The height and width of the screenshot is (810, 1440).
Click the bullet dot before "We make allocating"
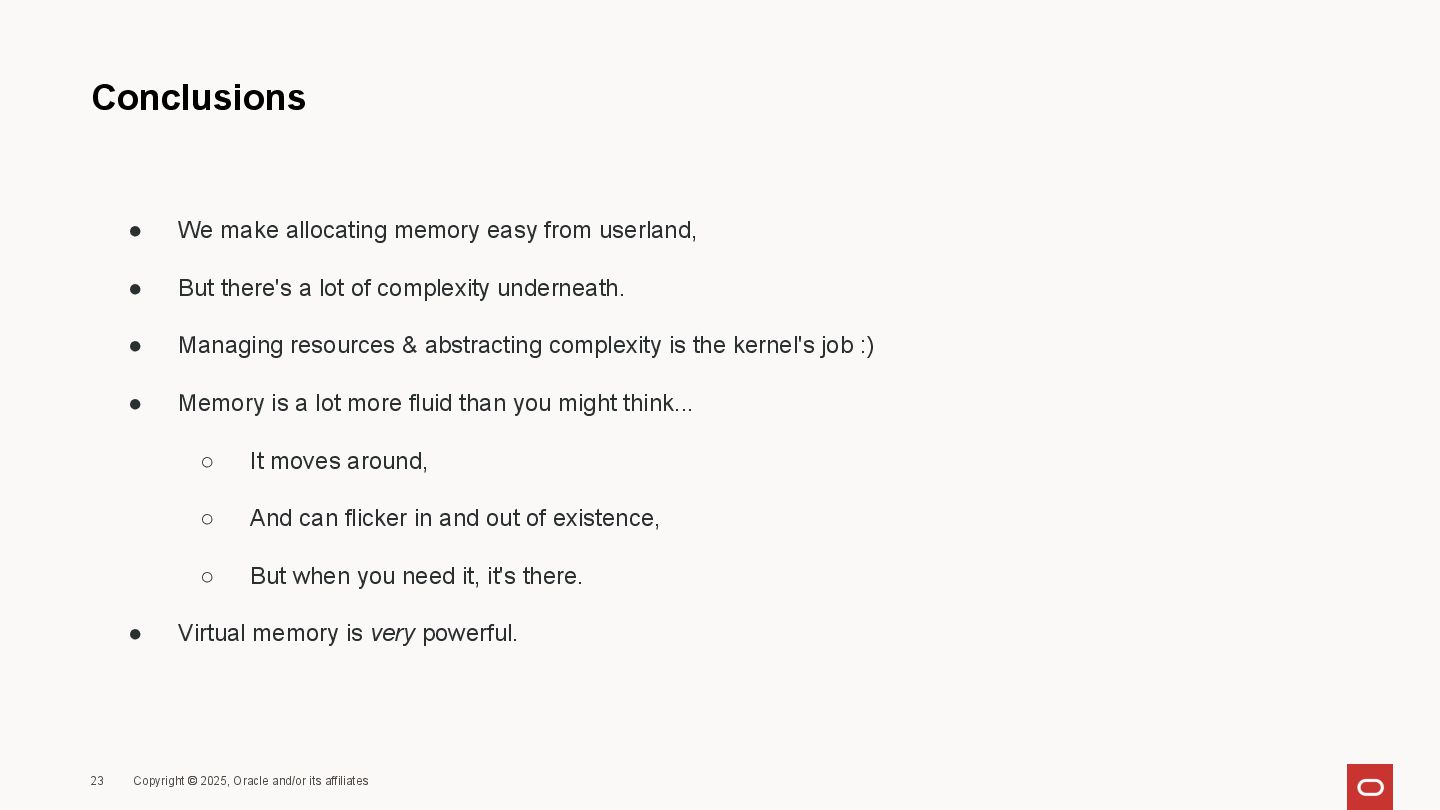click(x=135, y=231)
